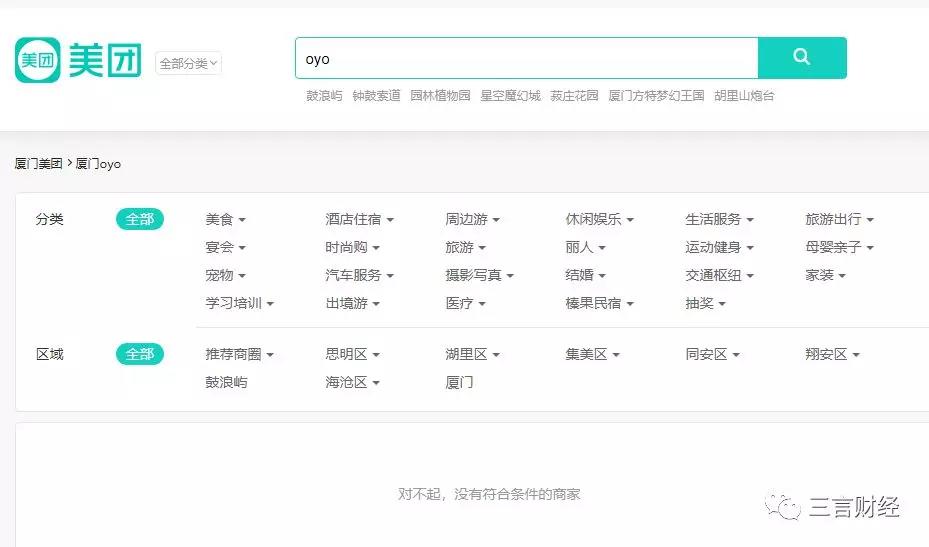Expand the 生活服务 category
Image resolution: width=929 pixels, height=547 pixels.
[x=719, y=219]
